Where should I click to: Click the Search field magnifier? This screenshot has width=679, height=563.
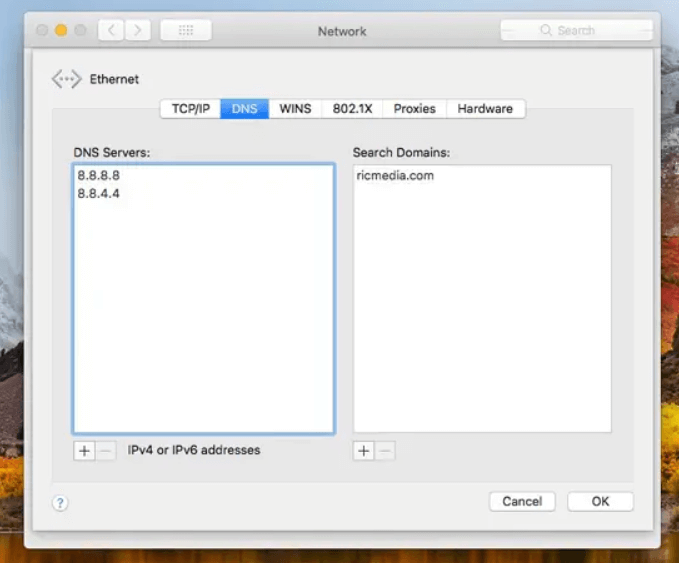point(546,30)
